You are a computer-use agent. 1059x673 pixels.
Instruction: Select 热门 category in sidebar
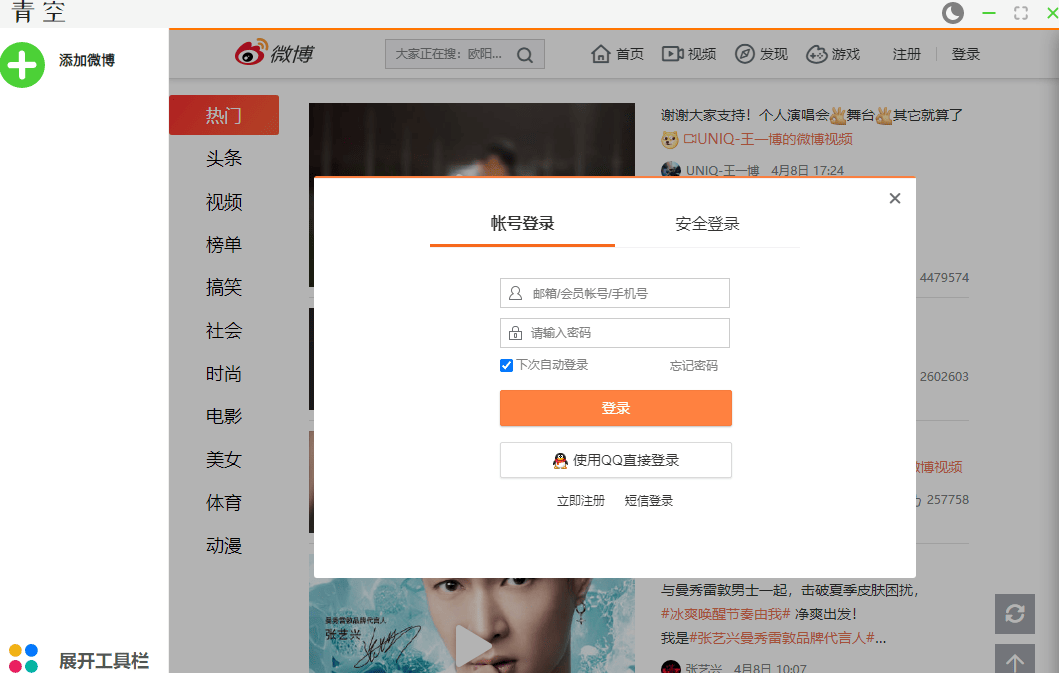tap(224, 116)
